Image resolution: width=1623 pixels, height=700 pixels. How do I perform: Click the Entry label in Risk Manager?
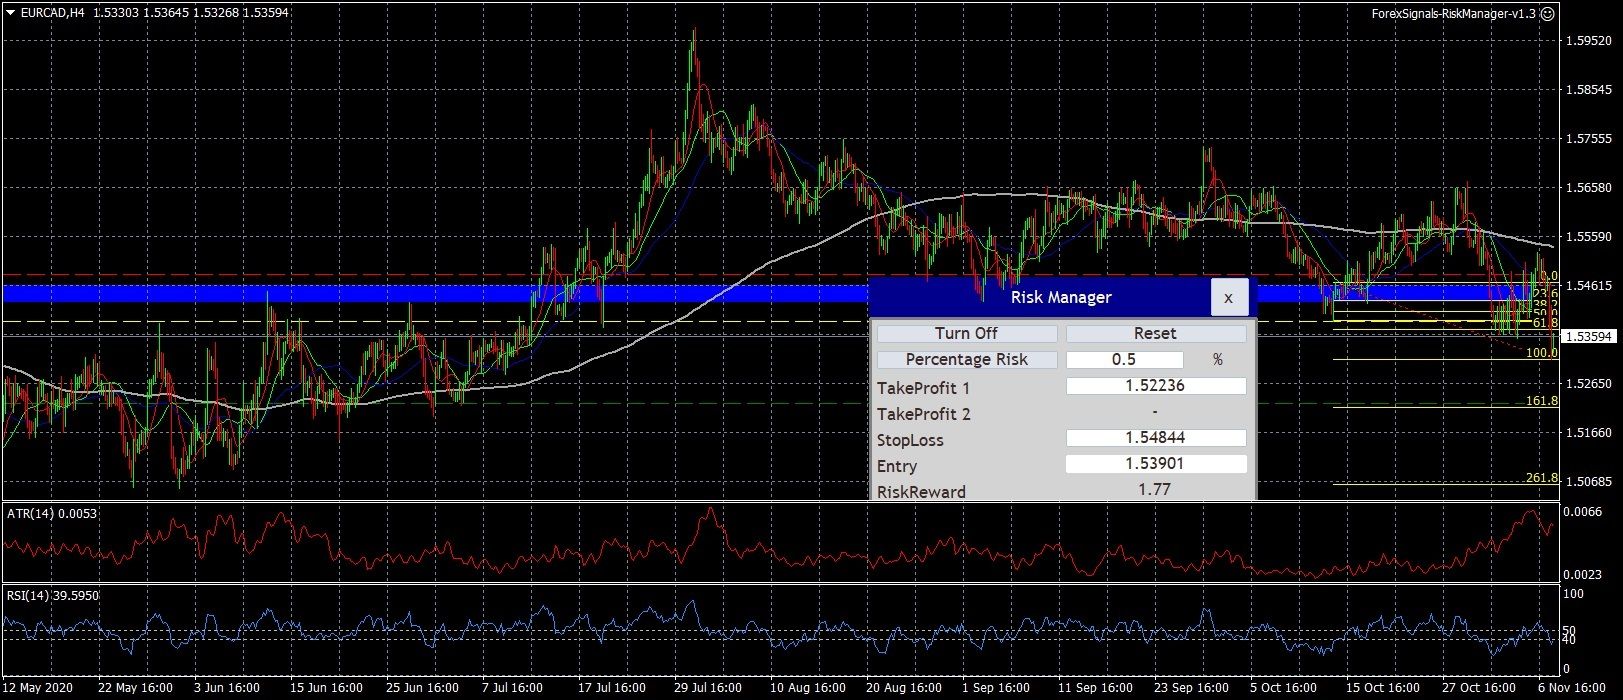(897, 466)
